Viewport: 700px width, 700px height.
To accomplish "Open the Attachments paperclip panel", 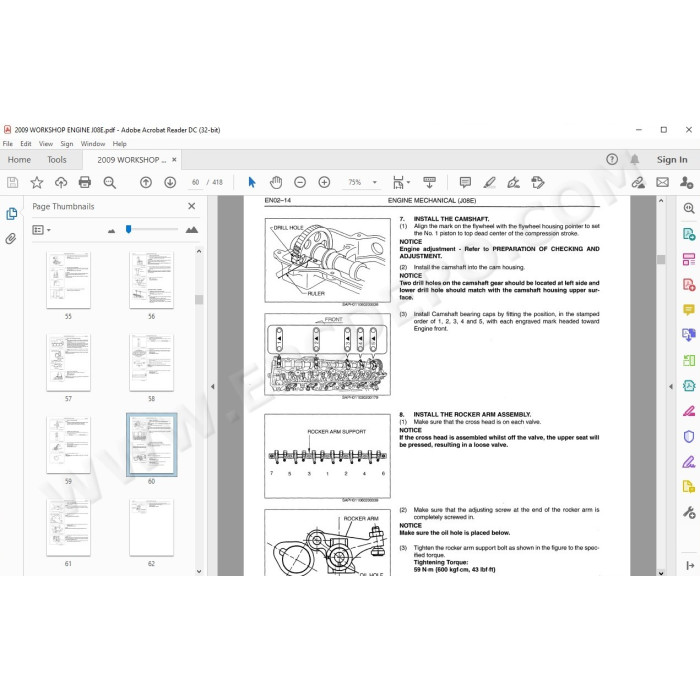I will pos(11,238).
